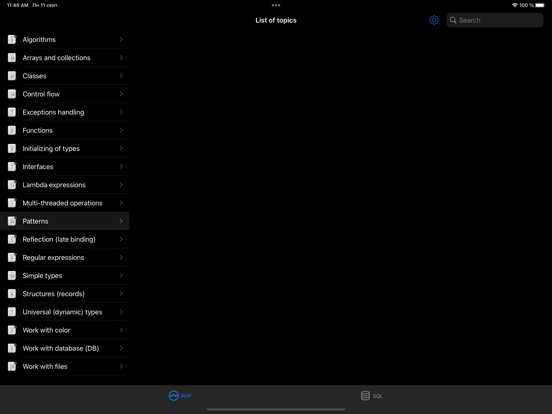Expand Control flow chevron
552x414 pixels.
(x=121, y=94)
